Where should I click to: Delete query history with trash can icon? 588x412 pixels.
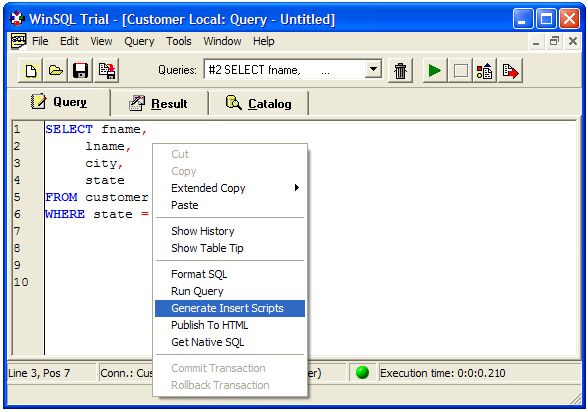tap(400, 70)
